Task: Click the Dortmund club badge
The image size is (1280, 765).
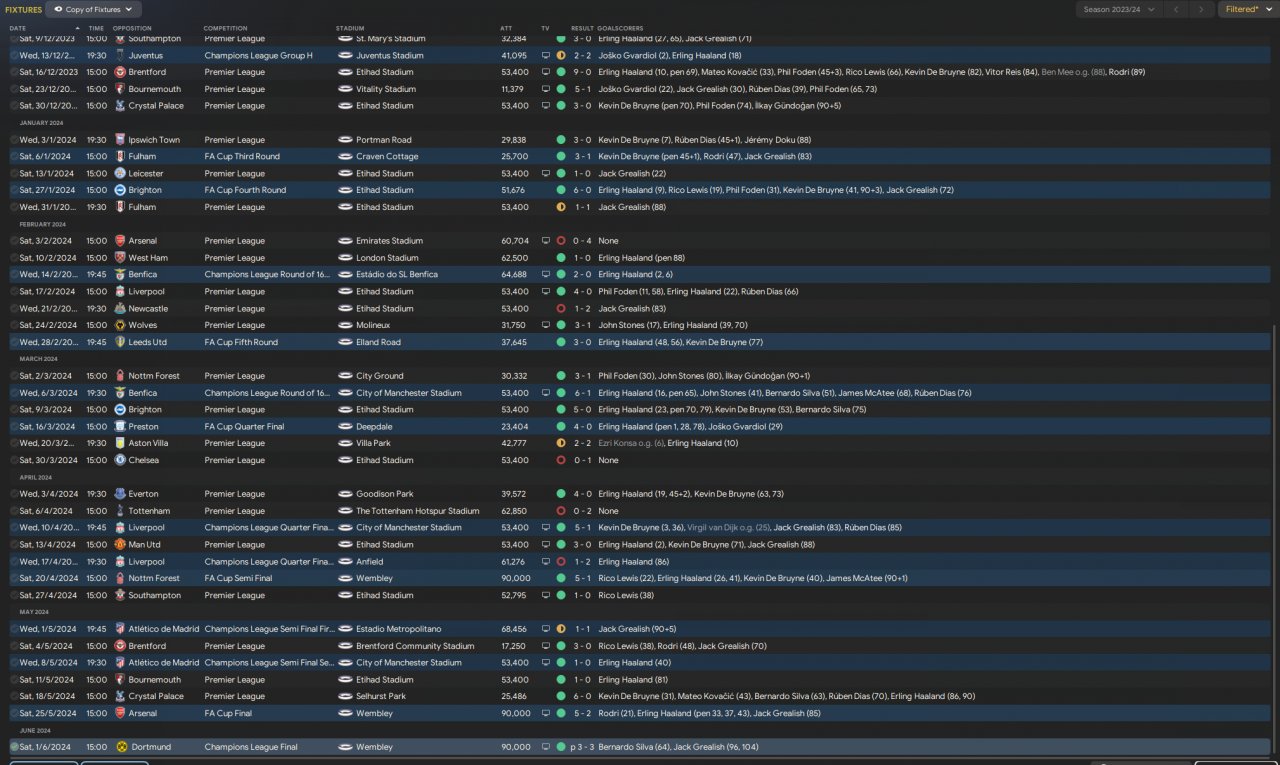Action: [x=120, y=747]
